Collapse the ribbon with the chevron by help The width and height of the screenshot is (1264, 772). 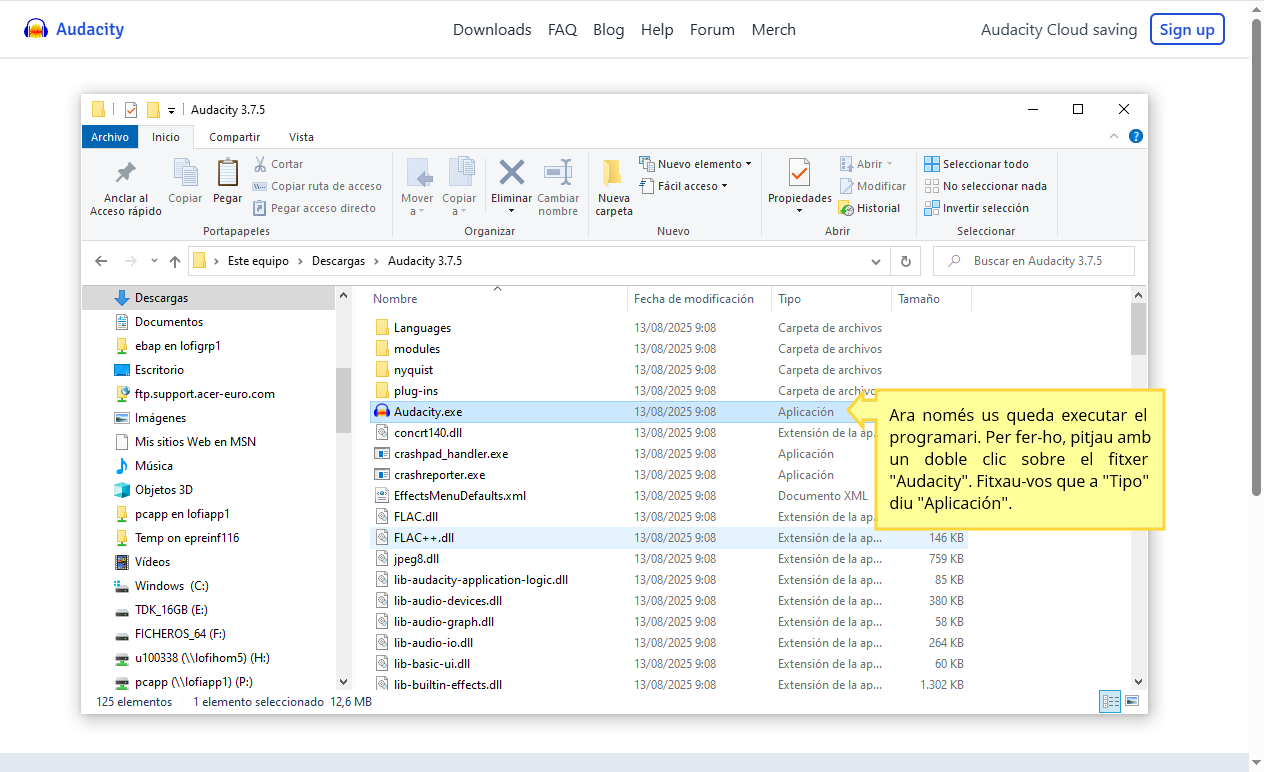[1115, 137]
